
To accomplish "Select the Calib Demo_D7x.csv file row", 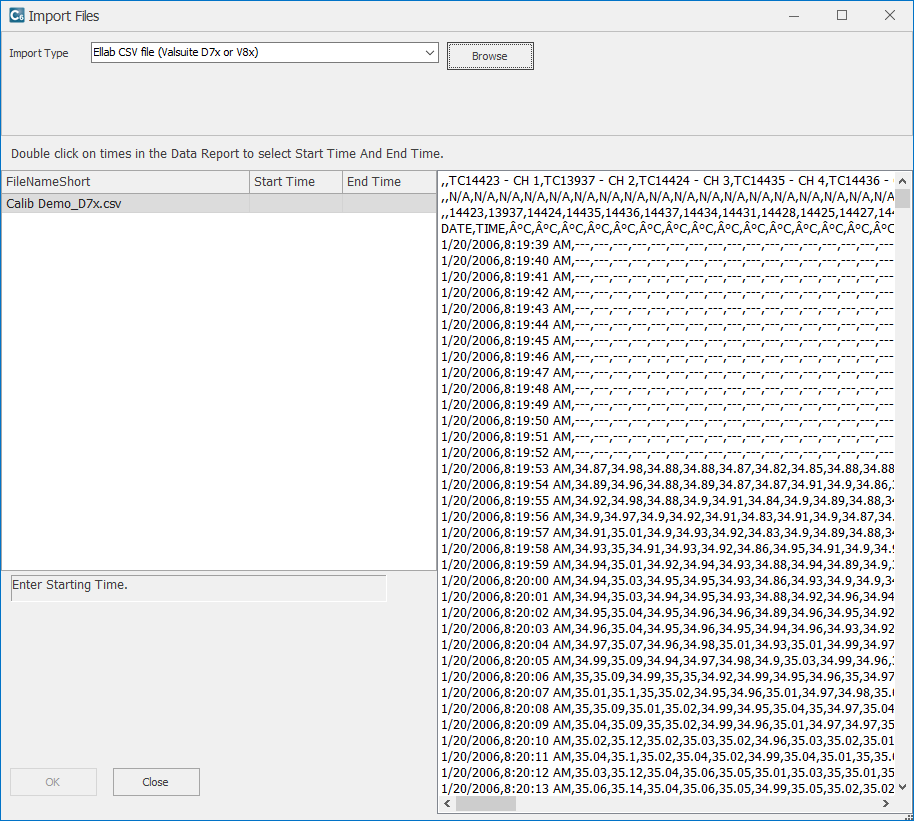I will [x=219, y=204].
